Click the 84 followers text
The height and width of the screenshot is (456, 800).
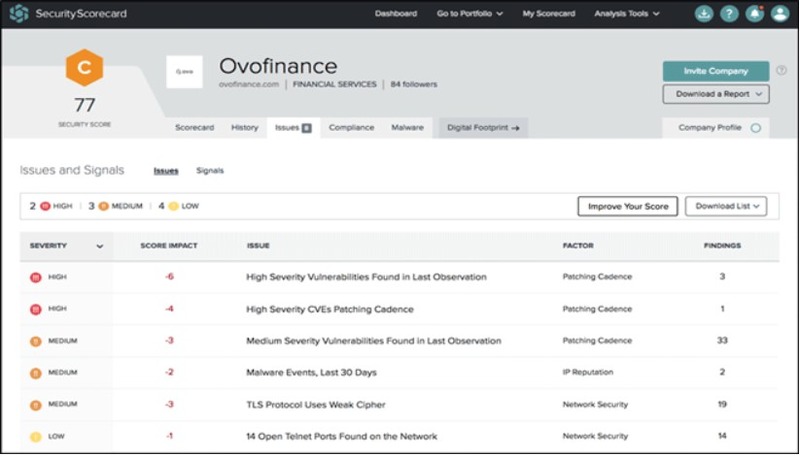click(414, 85)
